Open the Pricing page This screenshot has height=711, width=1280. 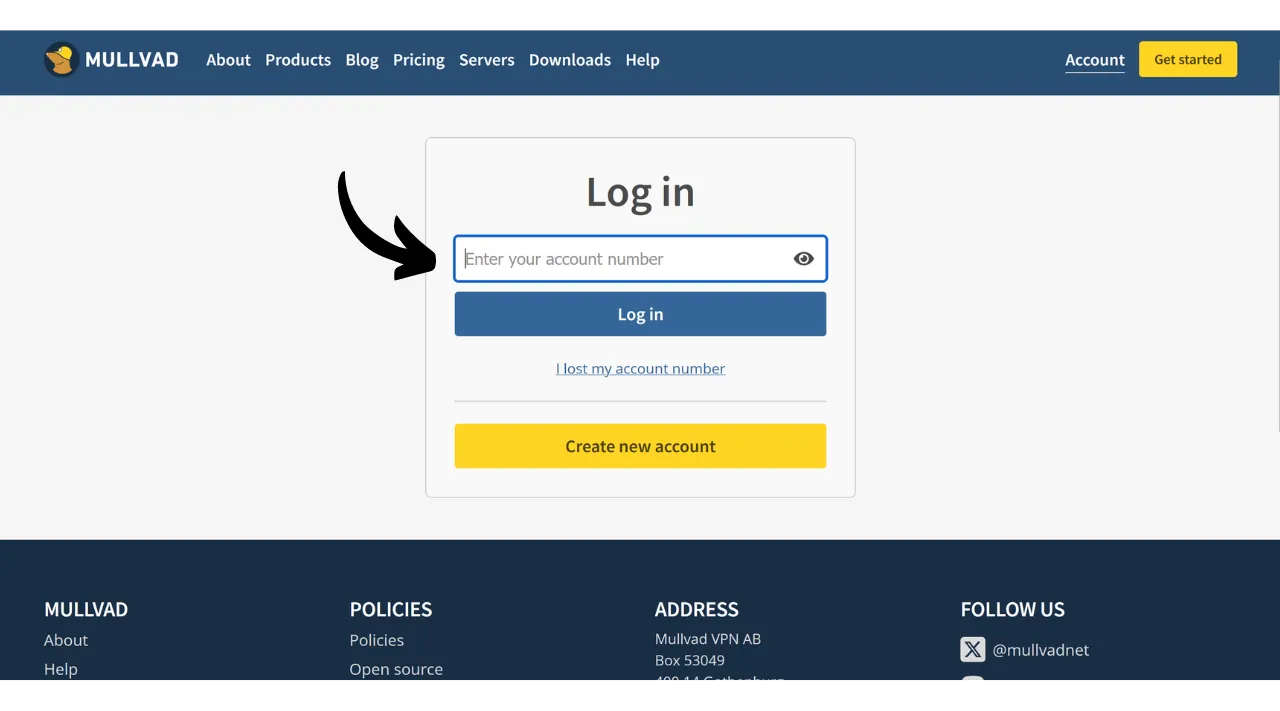coord(418,60)
